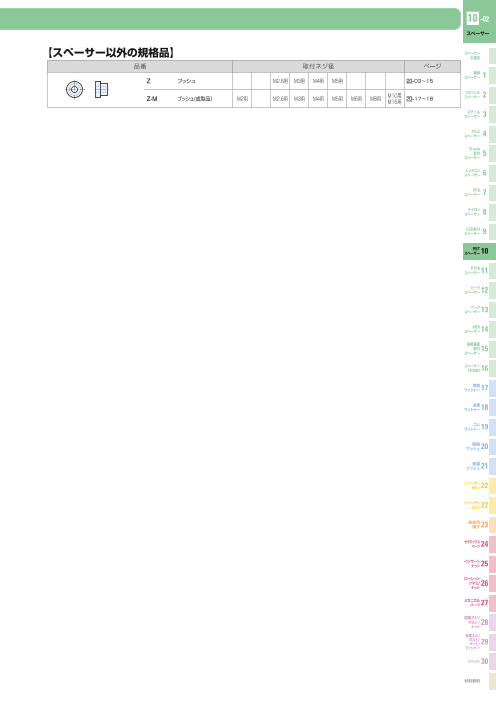Screen dimensions: 496x701
Task: Jump to orange index tab 23
Action: point(479,524)
